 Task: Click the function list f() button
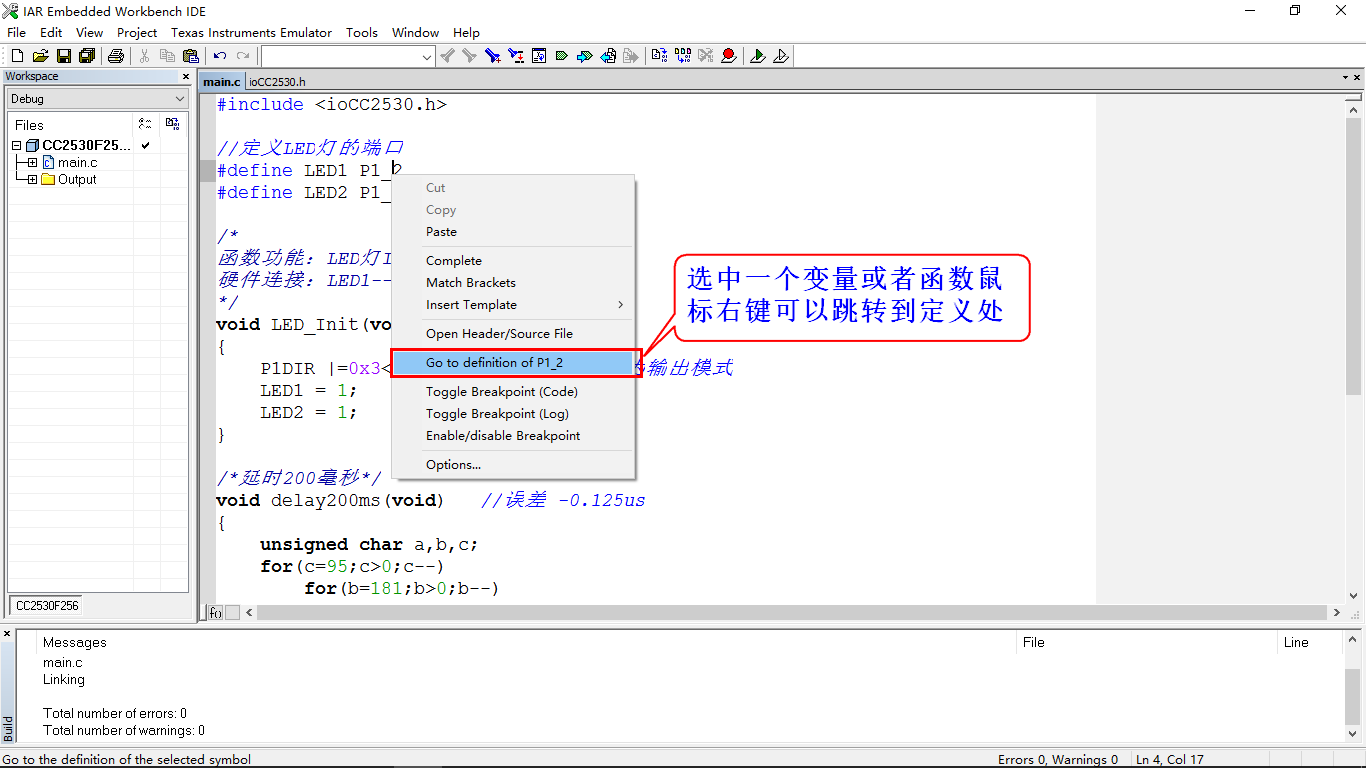click(x=215, y=612)
